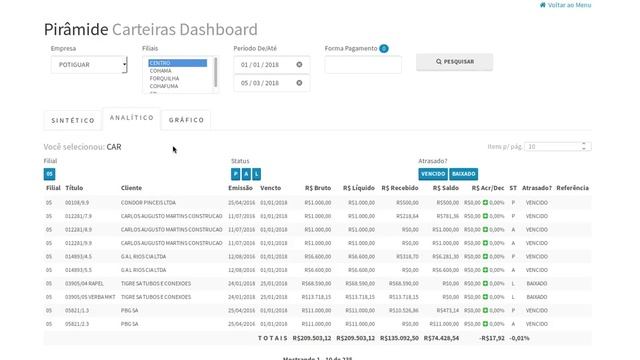Viewport: 640px width, 360px height.
Task: Toggle the Filial 05 filter chip
Action: pos(49,174)
